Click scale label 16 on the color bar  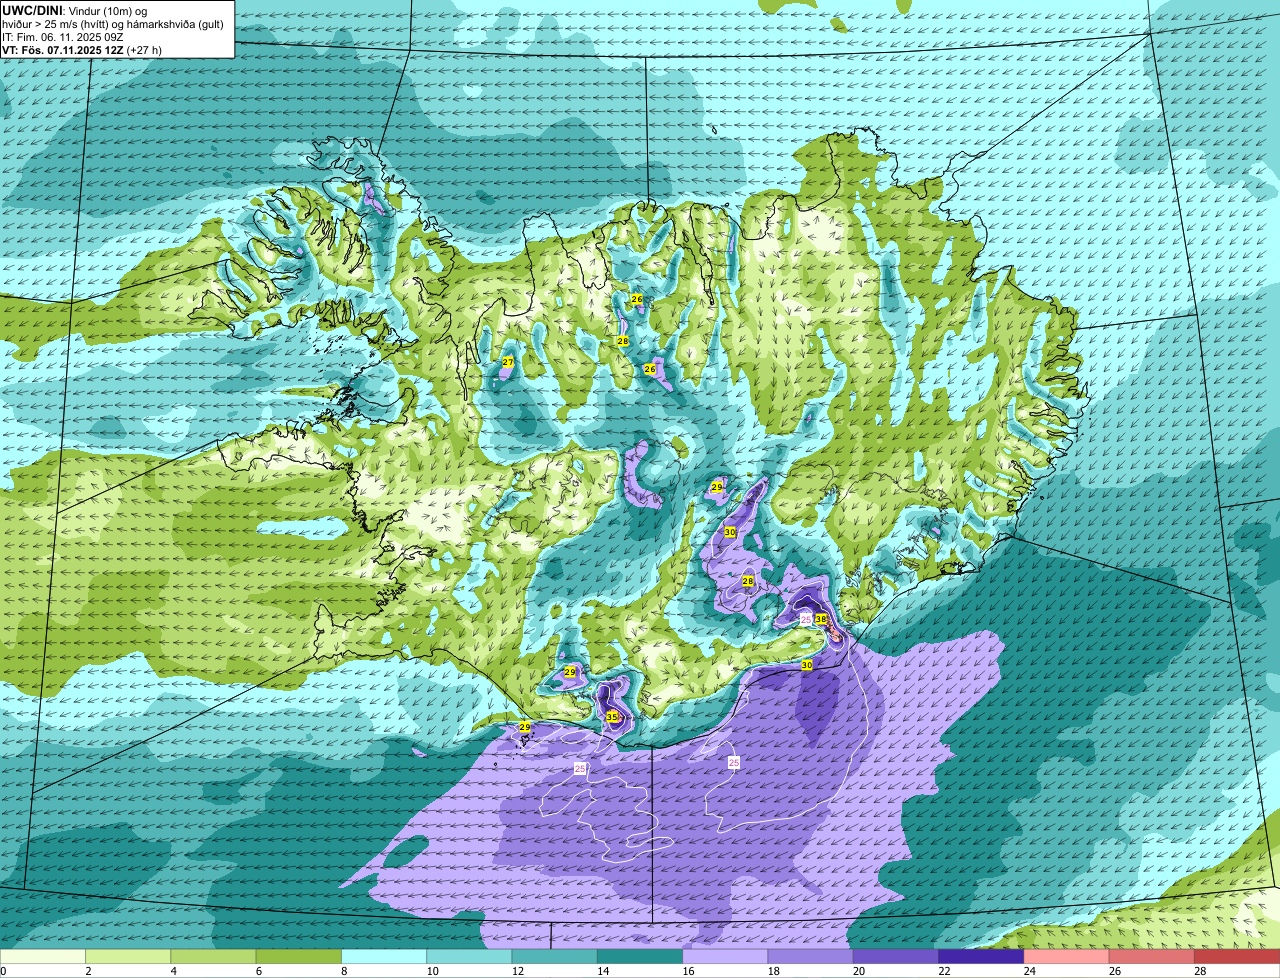pyautogui.click(x=687, y=971)
